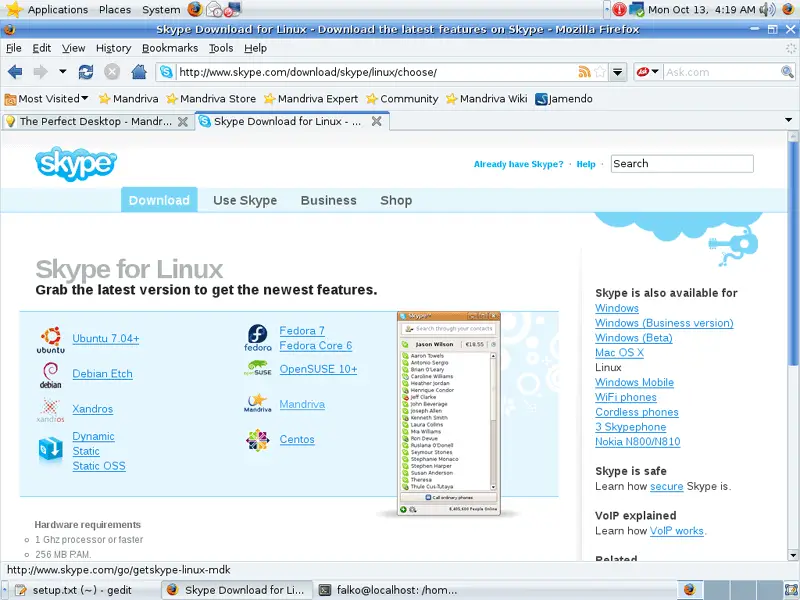The width and height of the screenshot is (800, 600).
Task: Open the back/forward history dropdown arrow
Action: pyautogui.click(x=63, y=71)
